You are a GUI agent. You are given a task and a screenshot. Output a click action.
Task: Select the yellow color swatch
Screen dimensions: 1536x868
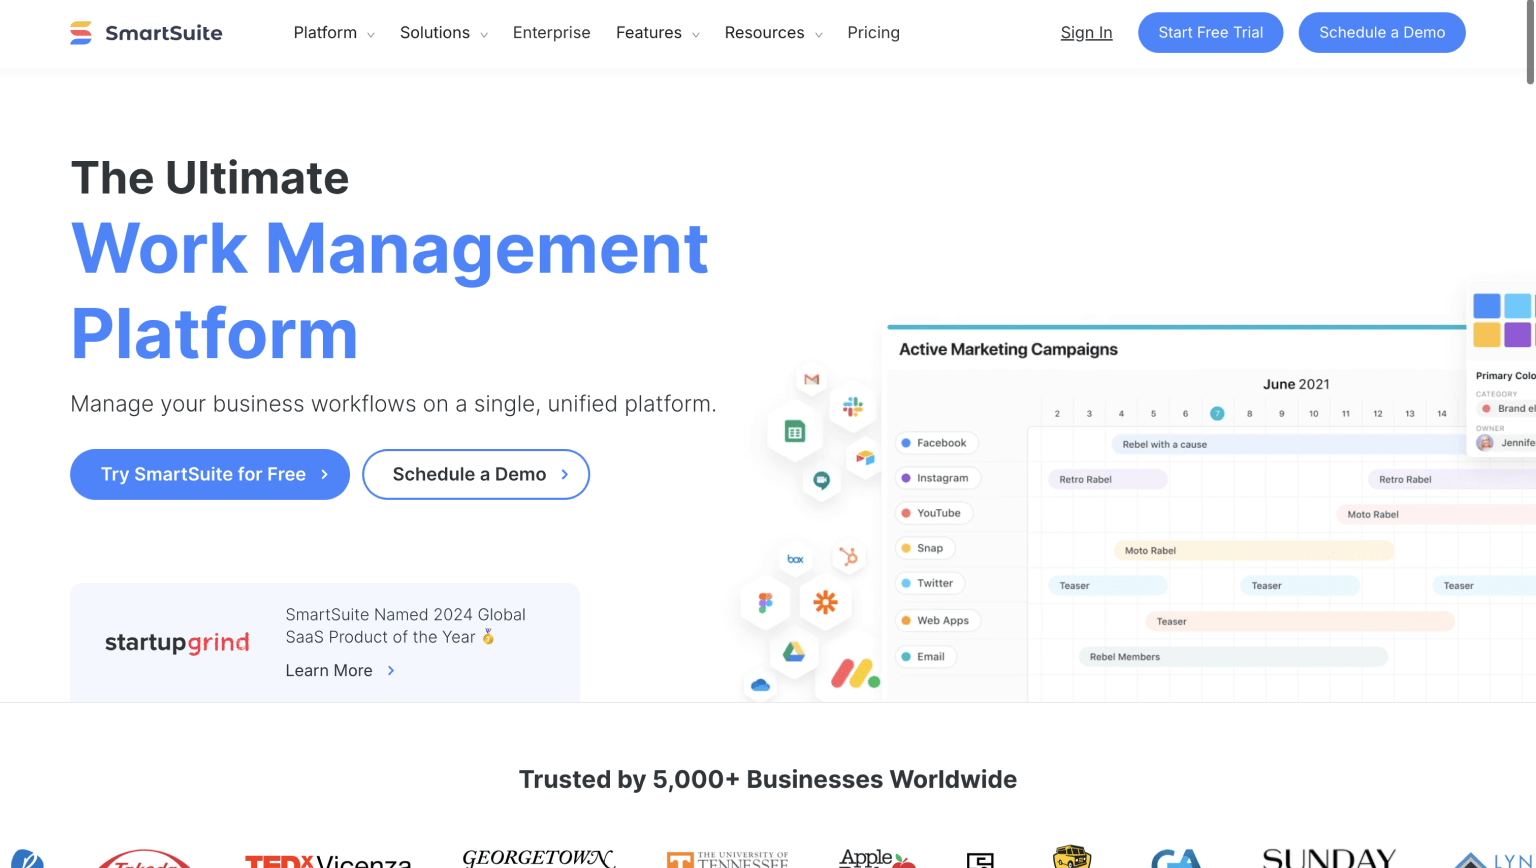tap(1487, 335)
